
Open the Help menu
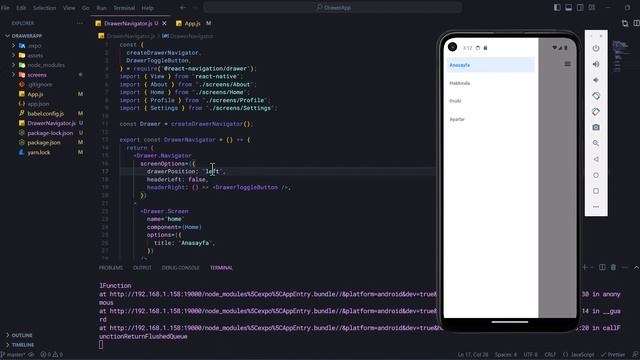(x=147, y=8)
